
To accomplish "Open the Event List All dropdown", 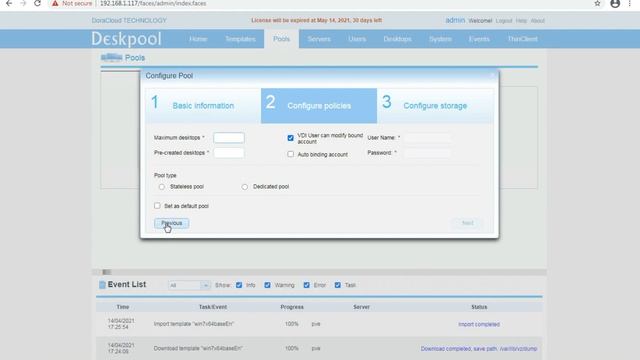I will pyautogui.click(x=189, y=285).
